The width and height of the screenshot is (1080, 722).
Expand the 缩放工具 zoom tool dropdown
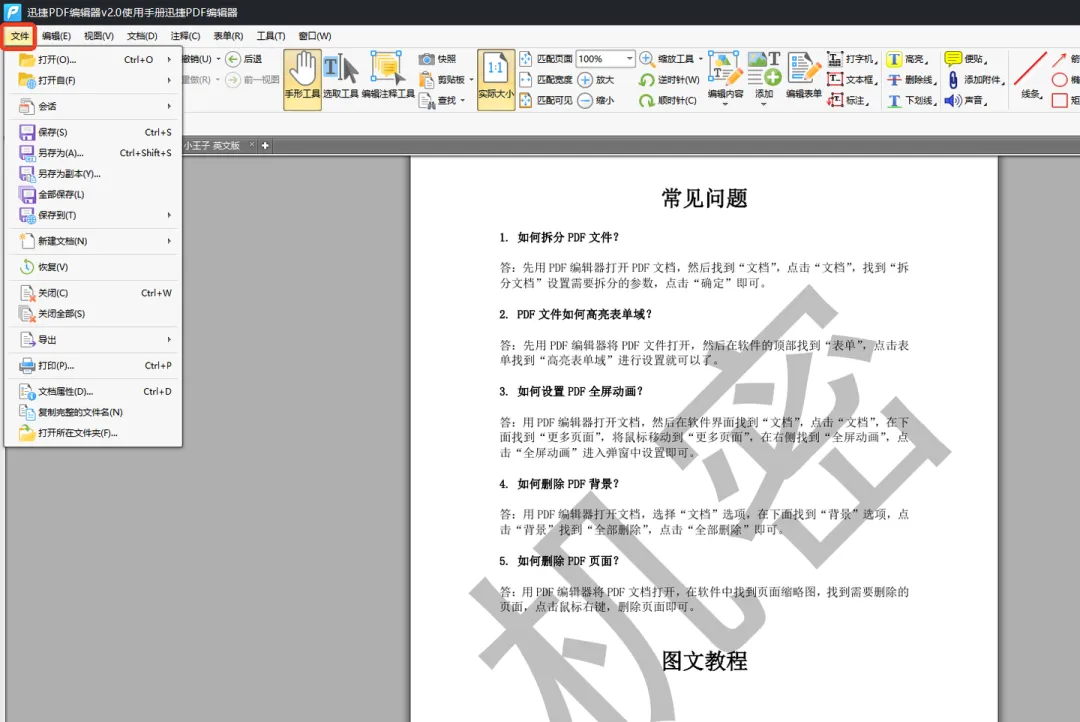click(700, 59)
